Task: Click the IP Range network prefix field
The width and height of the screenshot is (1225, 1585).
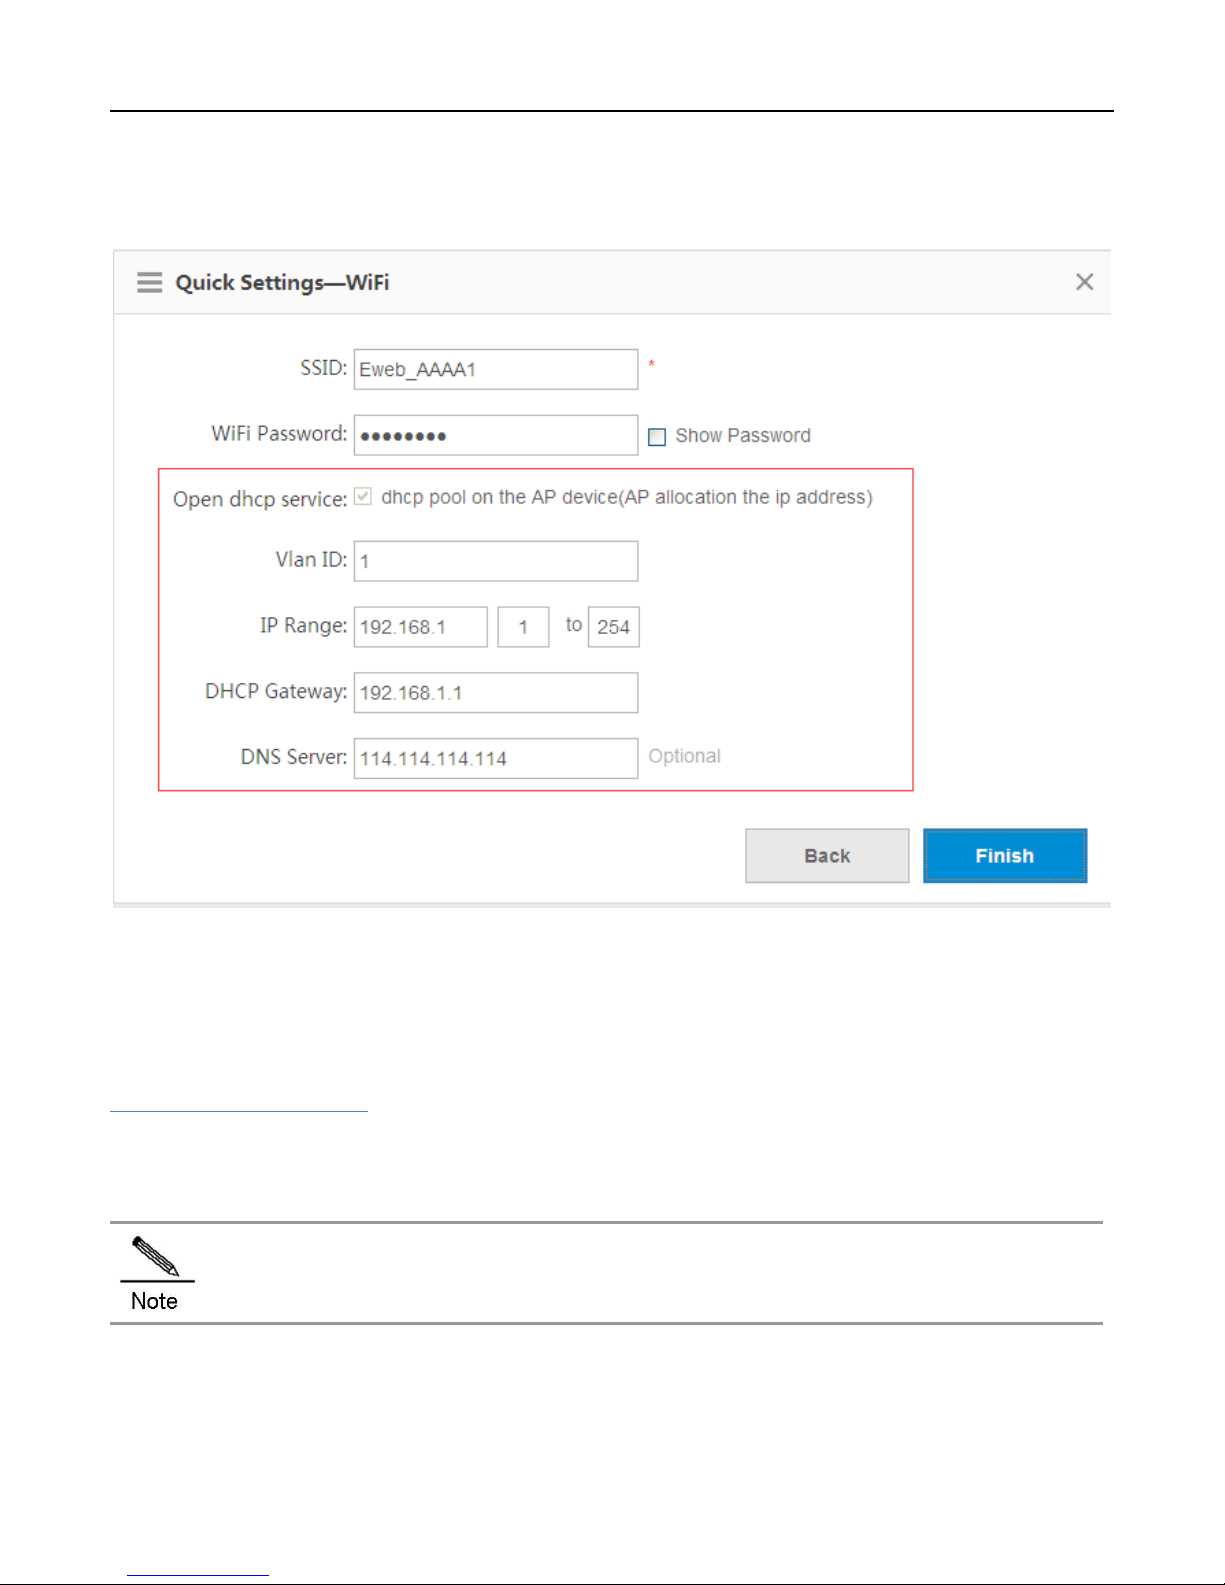Action: [x=421, y=627]
